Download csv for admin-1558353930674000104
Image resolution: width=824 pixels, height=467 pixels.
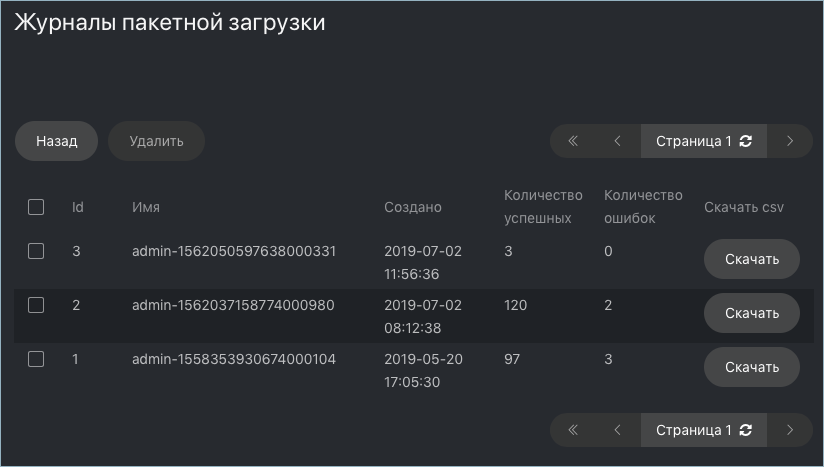point(751,367)
